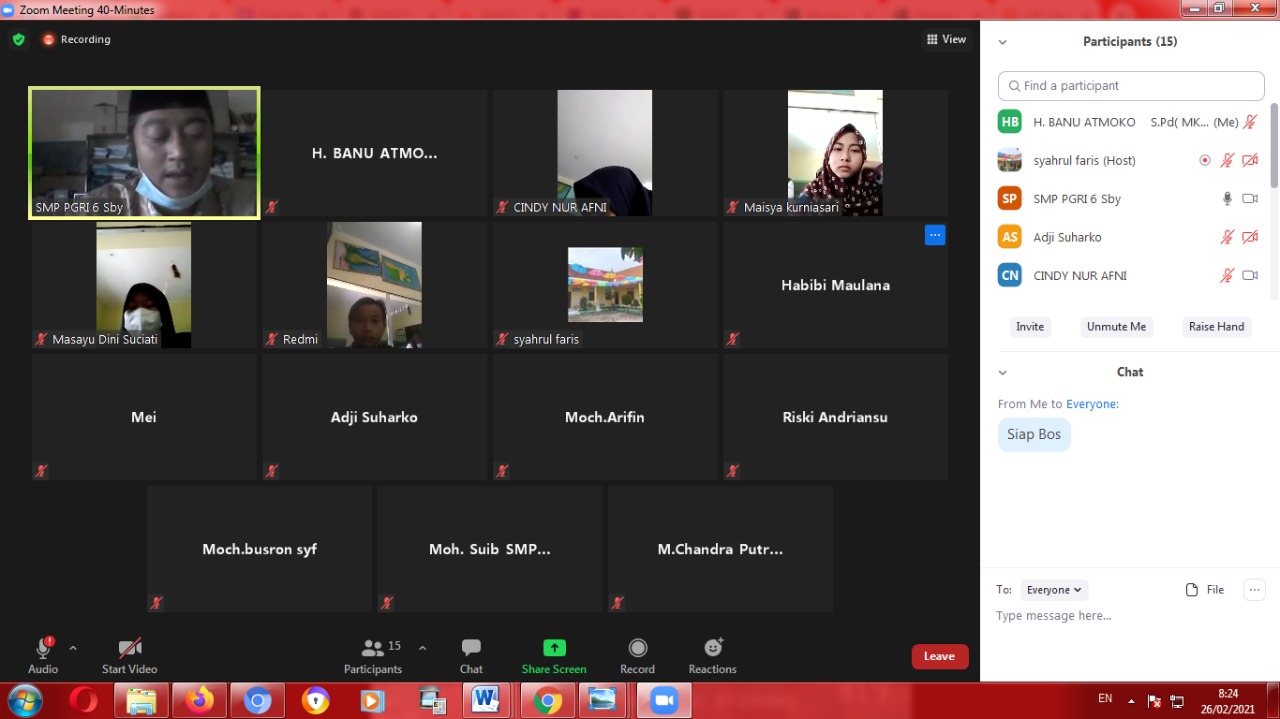The width and height of the screenshot is (1280, 719).
Task: Click the Moch.busron syf participant tile name
Action: pyautogui.click(x=259, y=549)
